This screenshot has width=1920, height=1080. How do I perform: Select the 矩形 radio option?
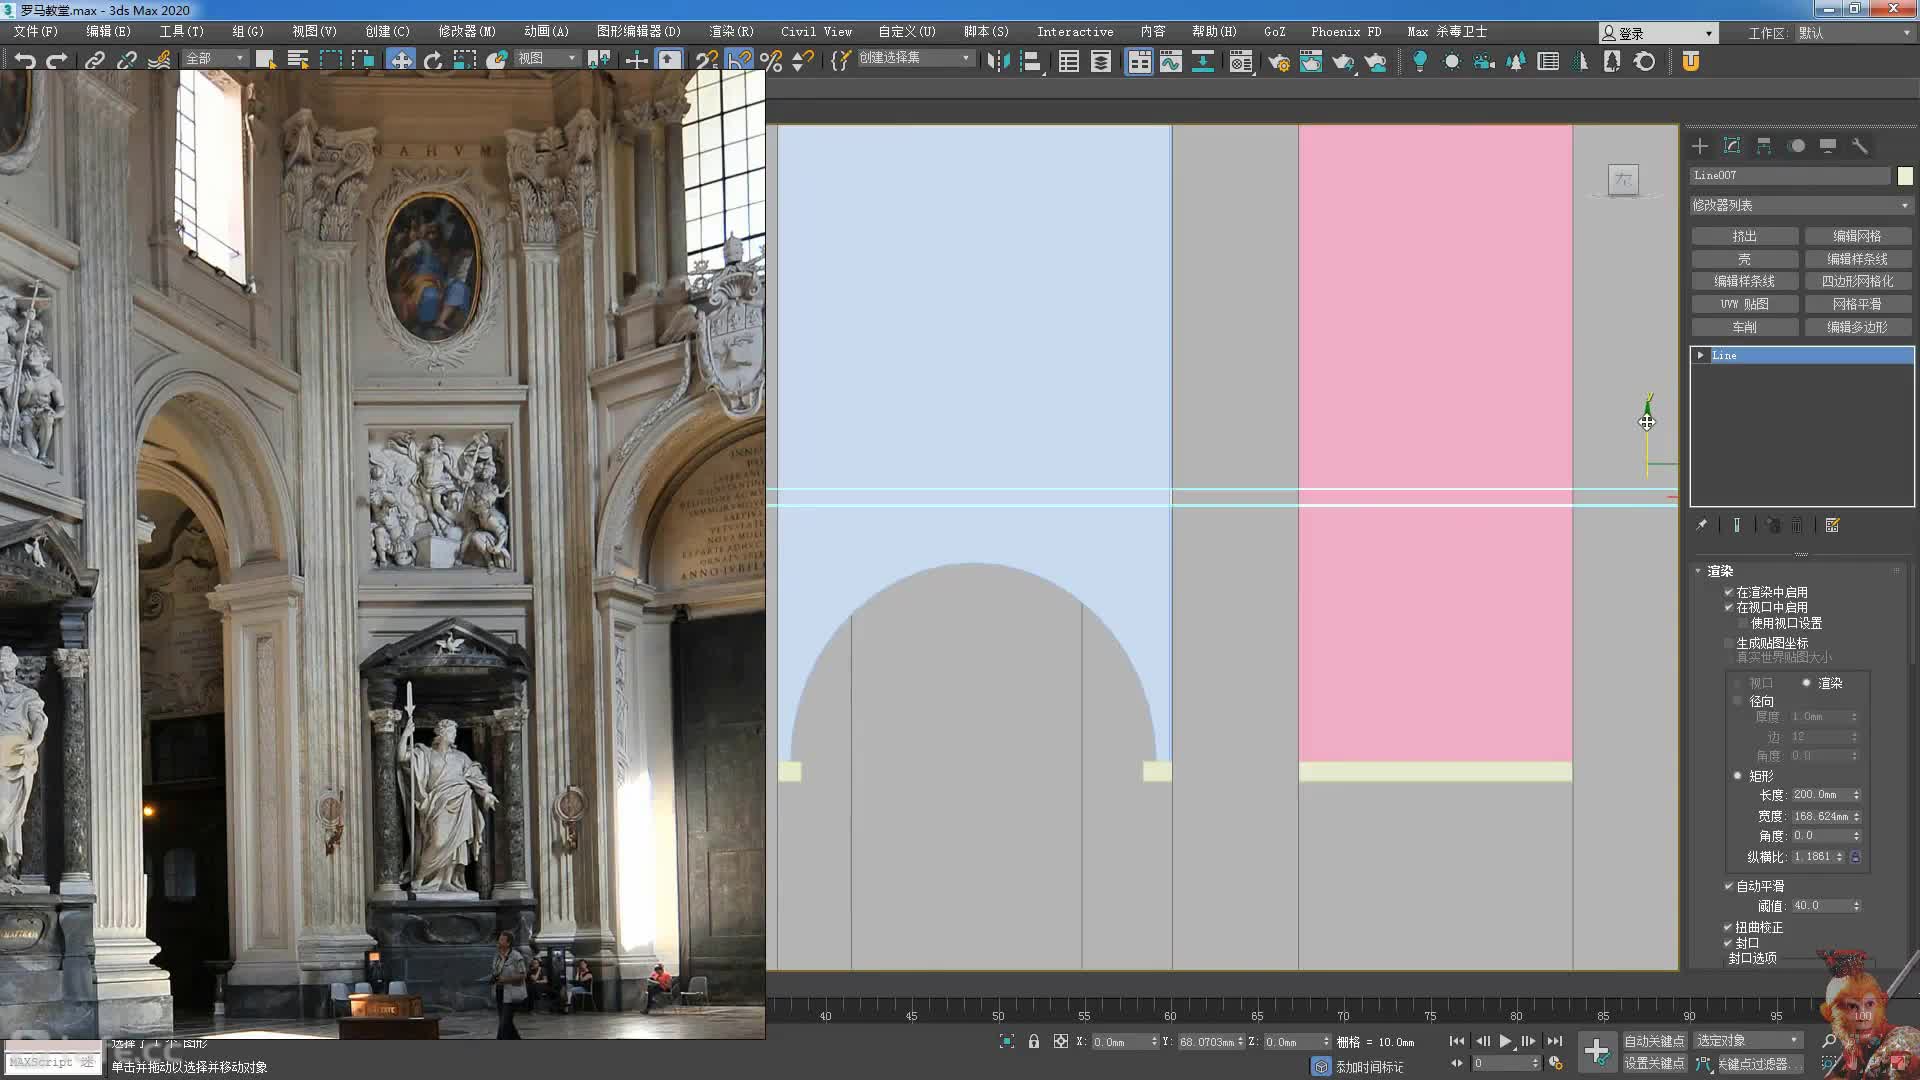(x=1738, y=776)
